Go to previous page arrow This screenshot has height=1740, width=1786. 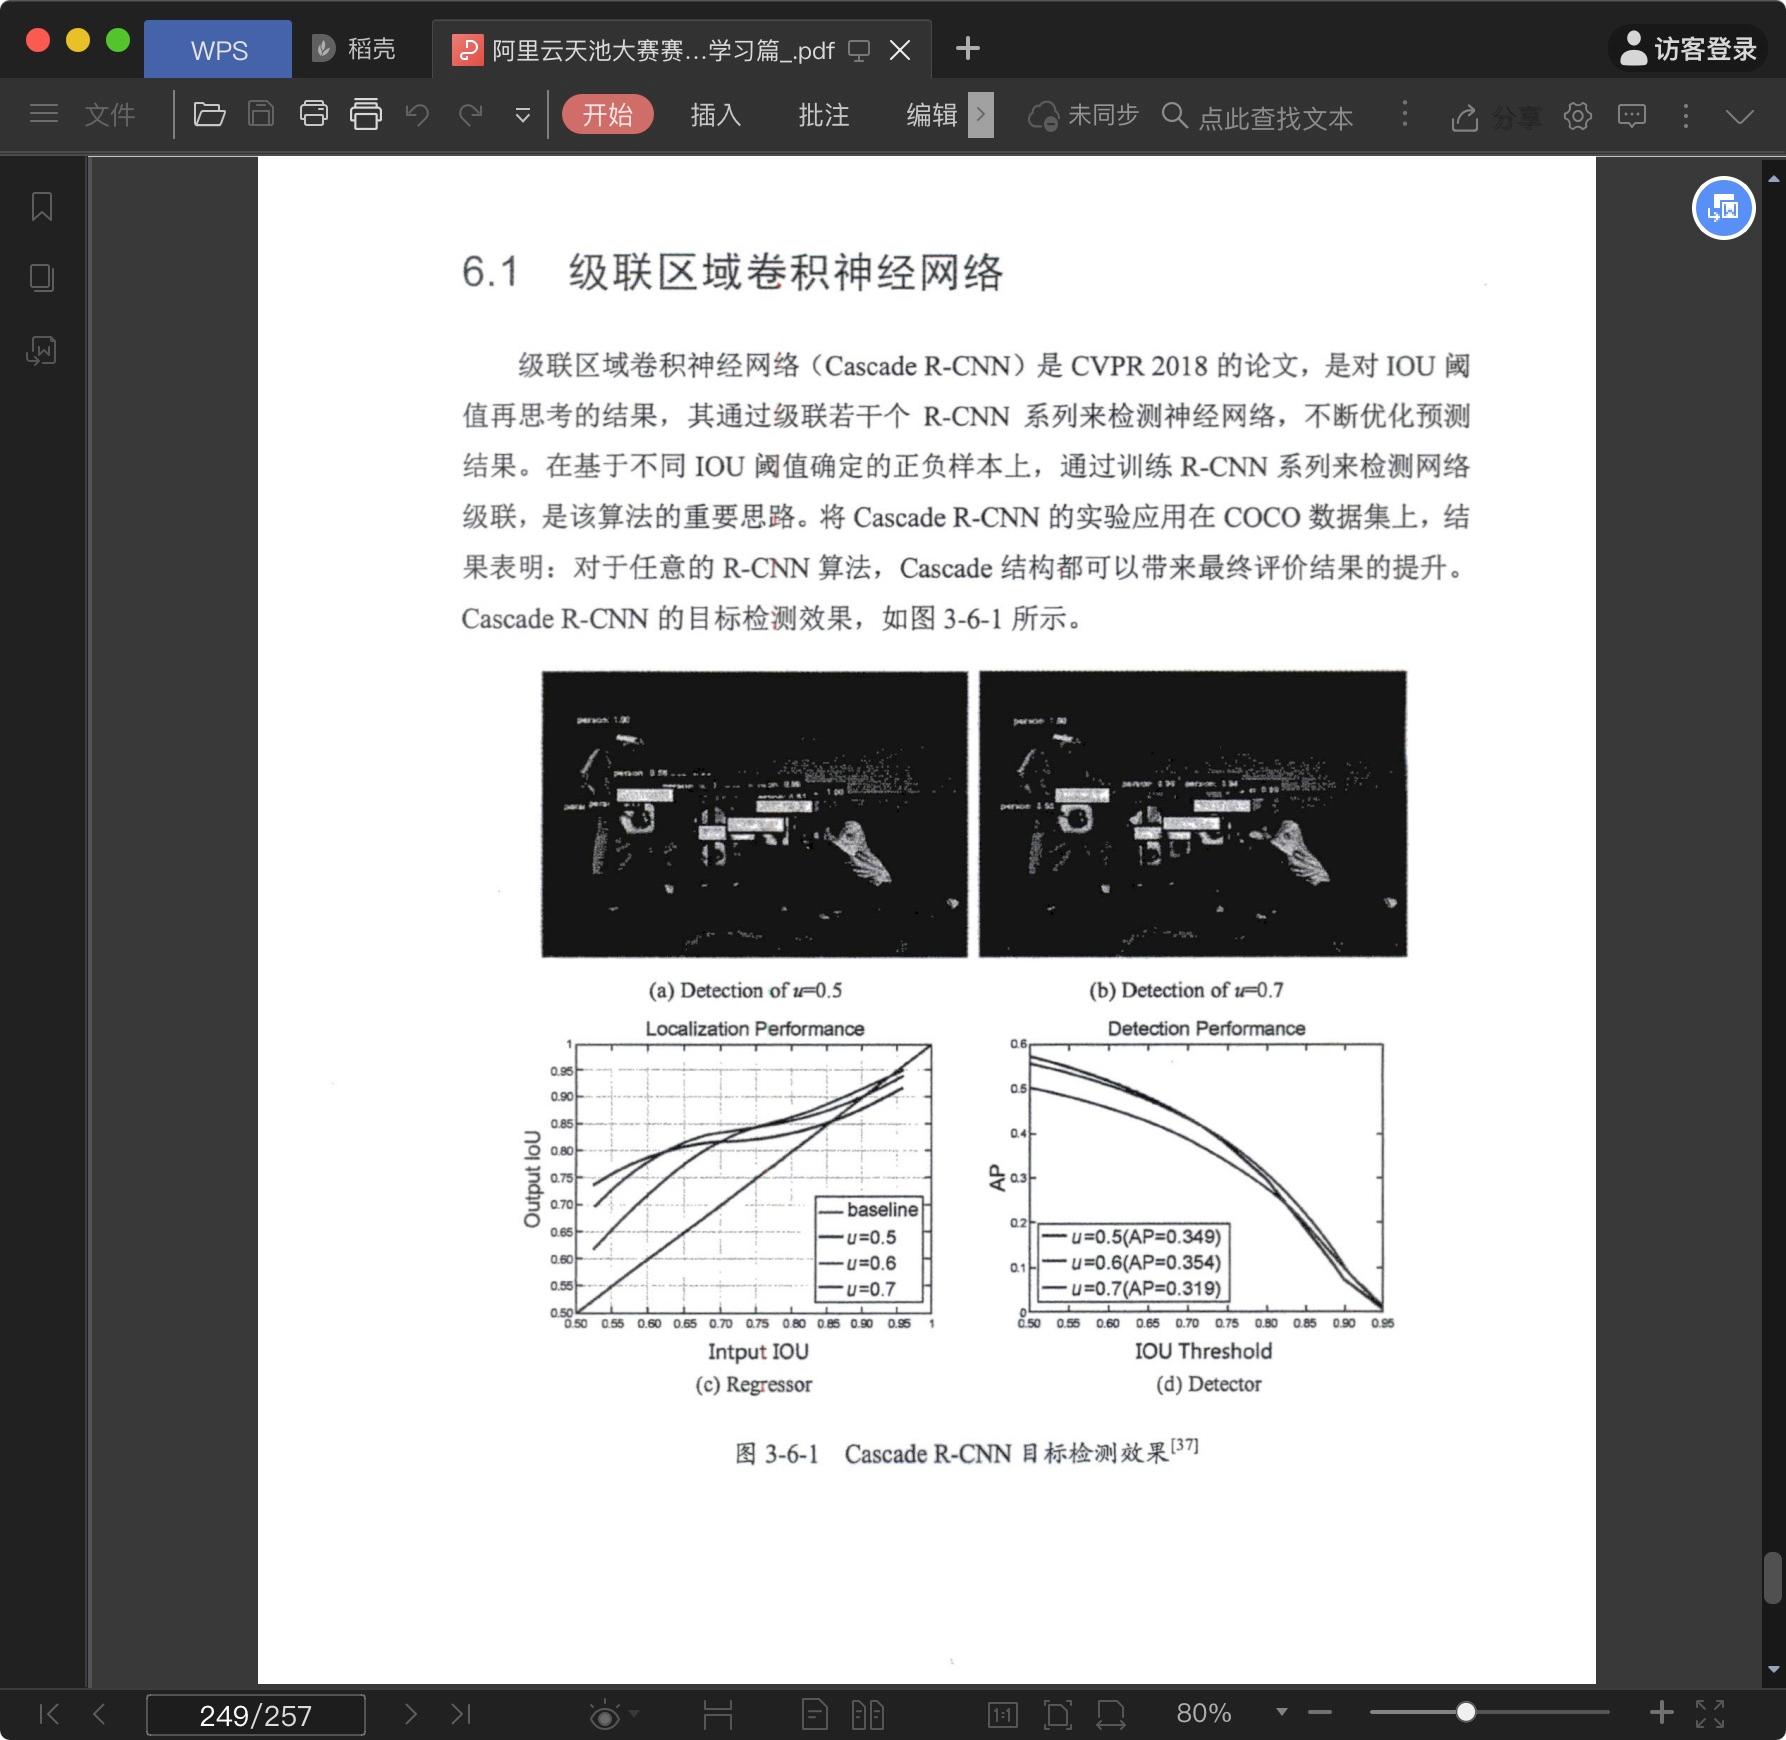click(x=99, y=1714)
